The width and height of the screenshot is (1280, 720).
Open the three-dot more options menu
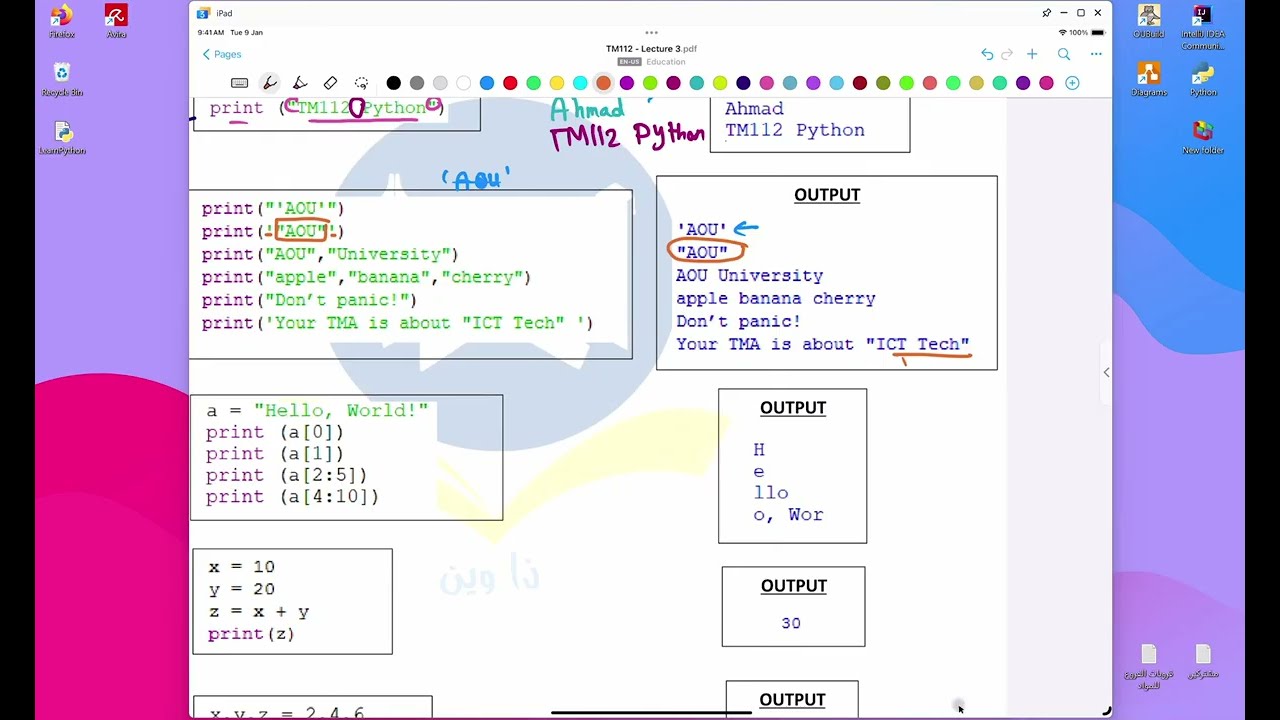[1096, 54]
